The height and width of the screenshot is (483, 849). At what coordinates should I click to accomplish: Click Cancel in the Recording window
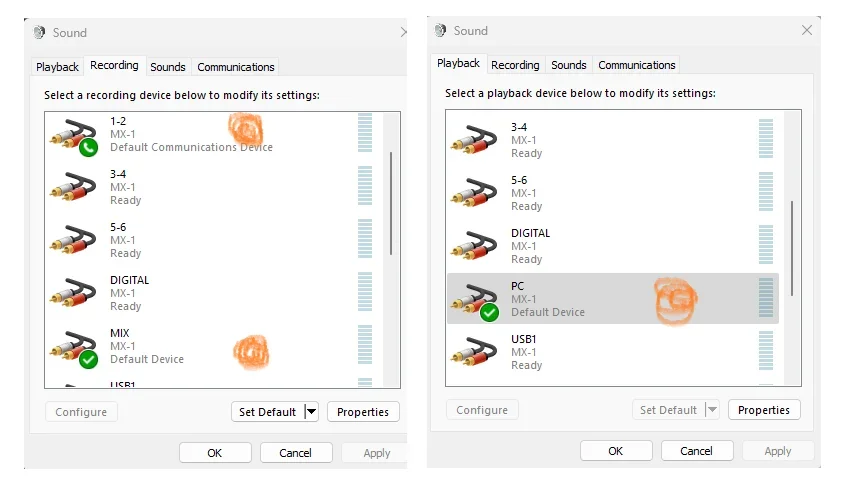[295, 453]
